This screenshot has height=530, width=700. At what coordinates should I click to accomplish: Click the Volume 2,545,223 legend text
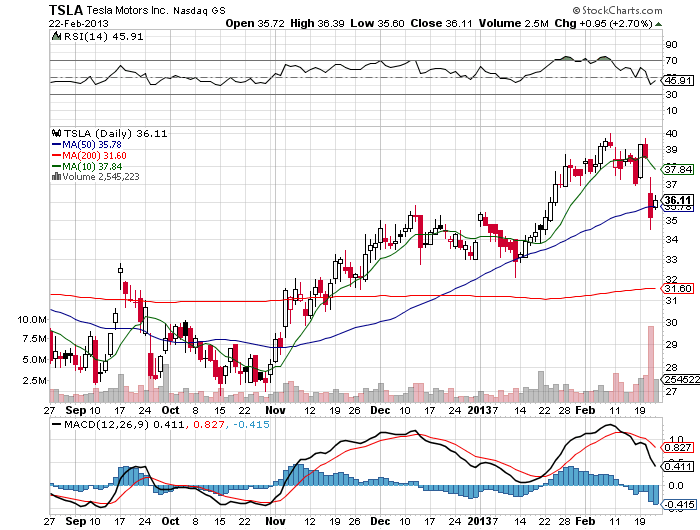(x=101, y=177)
